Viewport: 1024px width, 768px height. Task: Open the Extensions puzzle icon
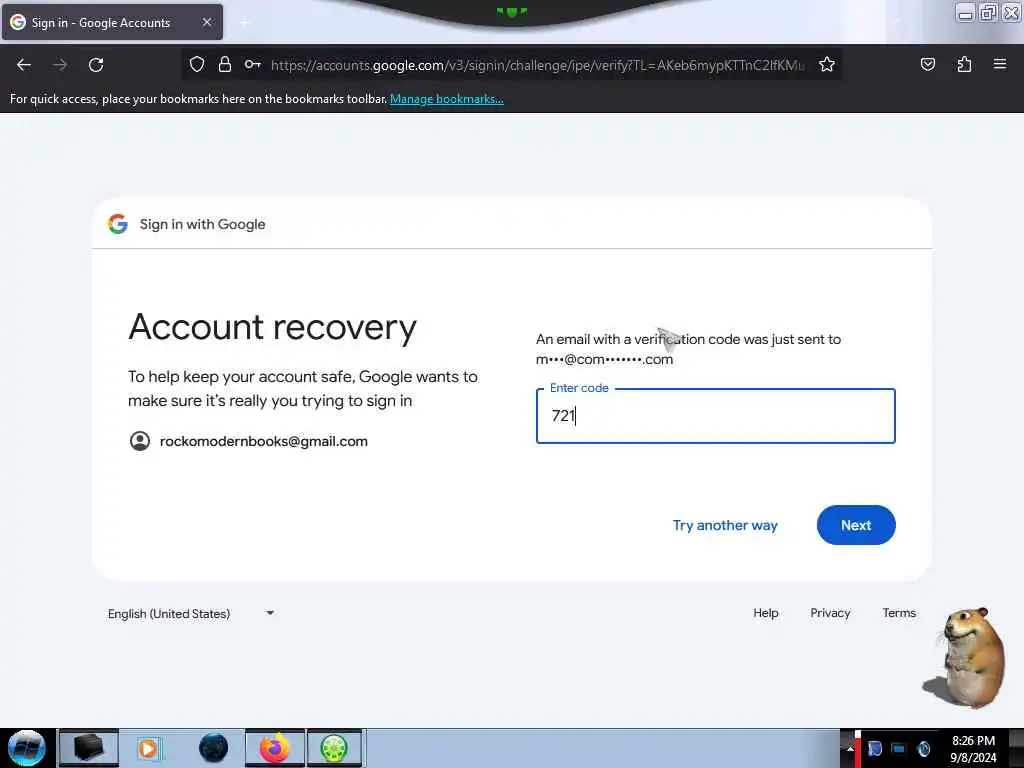(x=964, y=64)
